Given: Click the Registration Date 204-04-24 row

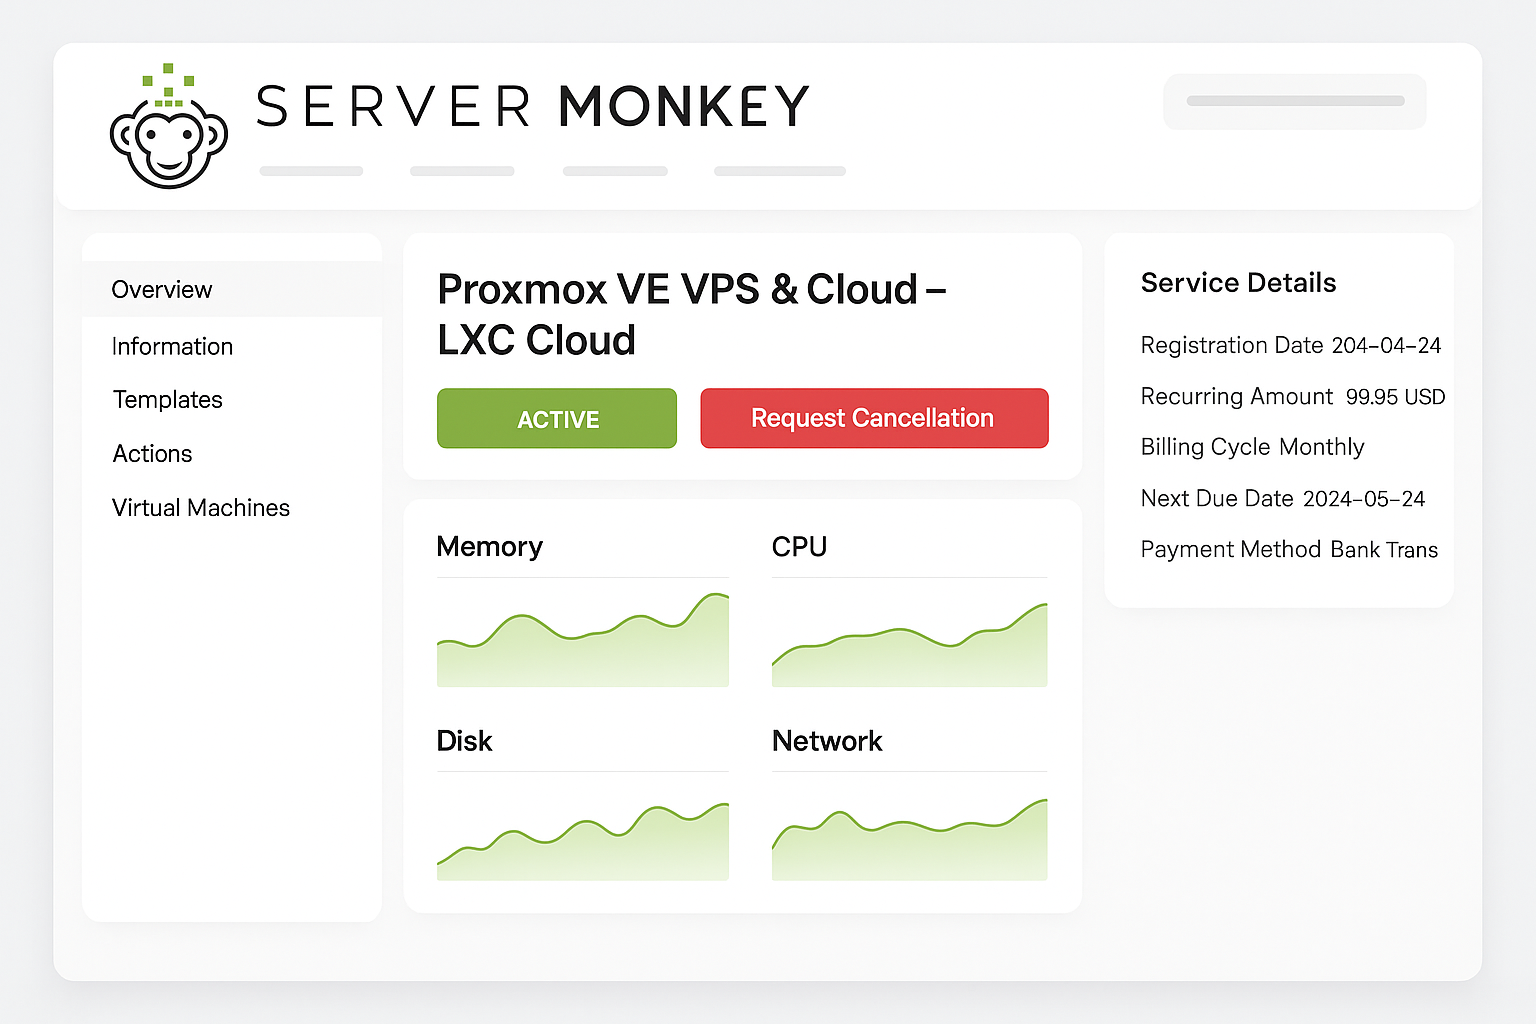Looking at the screenshot, I should click(1291, 345).
